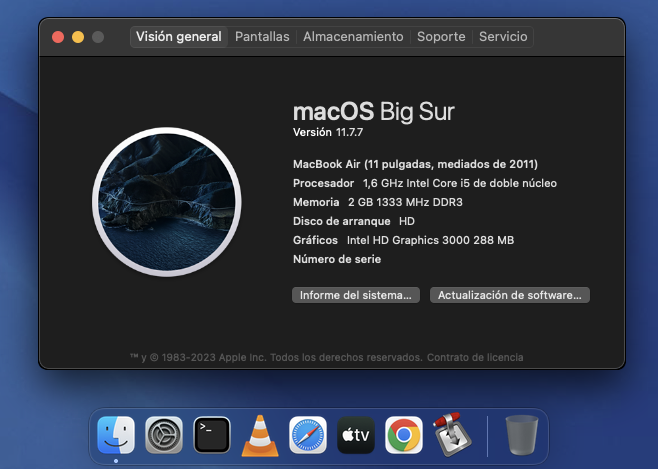Close the About This Mac window

tap(58, 37)
